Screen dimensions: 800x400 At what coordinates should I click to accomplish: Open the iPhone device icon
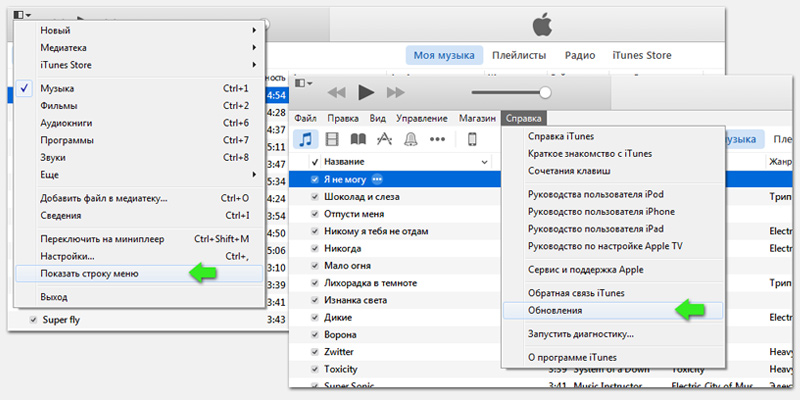point(472,139)
